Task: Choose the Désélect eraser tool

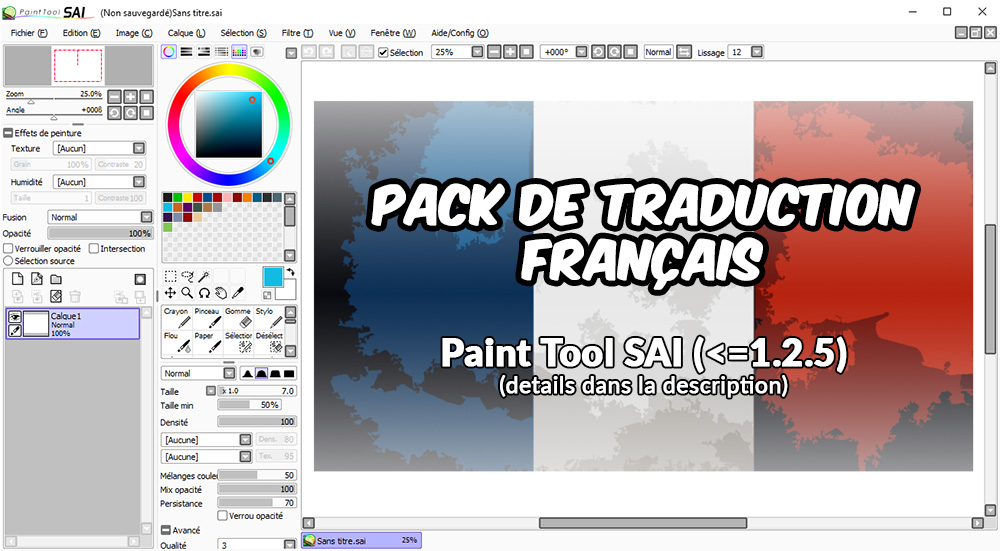Action: pyautogui.click(x=268, y=342)
